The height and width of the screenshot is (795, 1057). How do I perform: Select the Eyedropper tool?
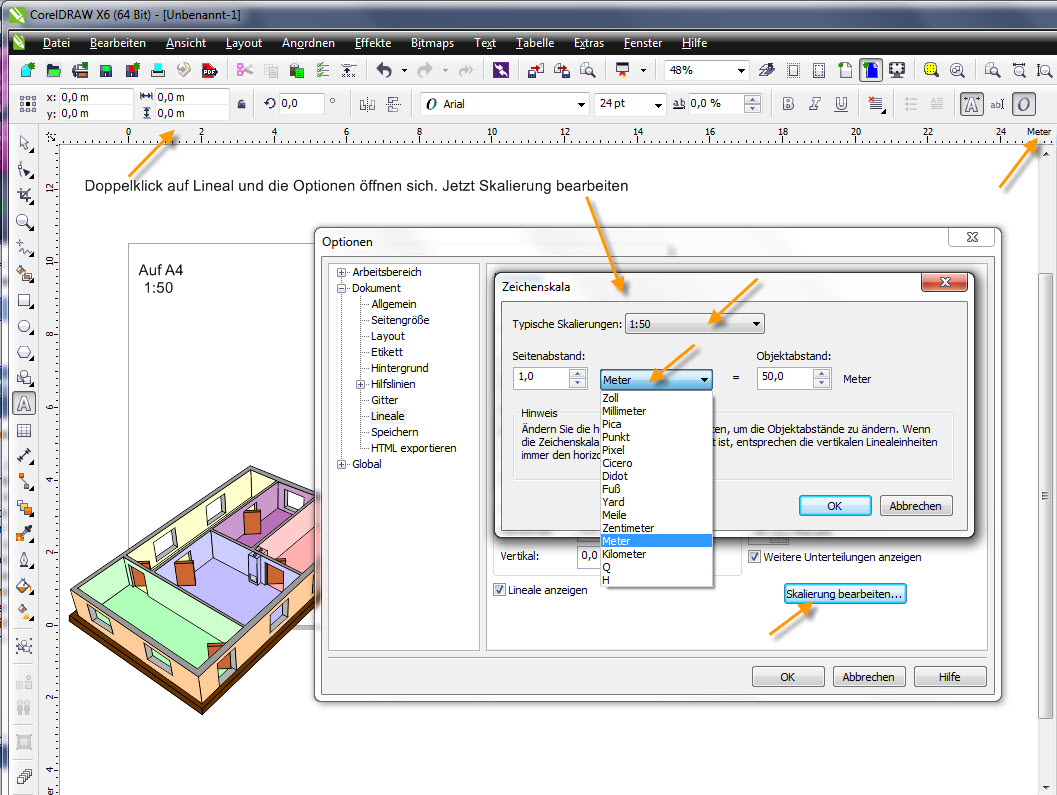coord(25,533)
